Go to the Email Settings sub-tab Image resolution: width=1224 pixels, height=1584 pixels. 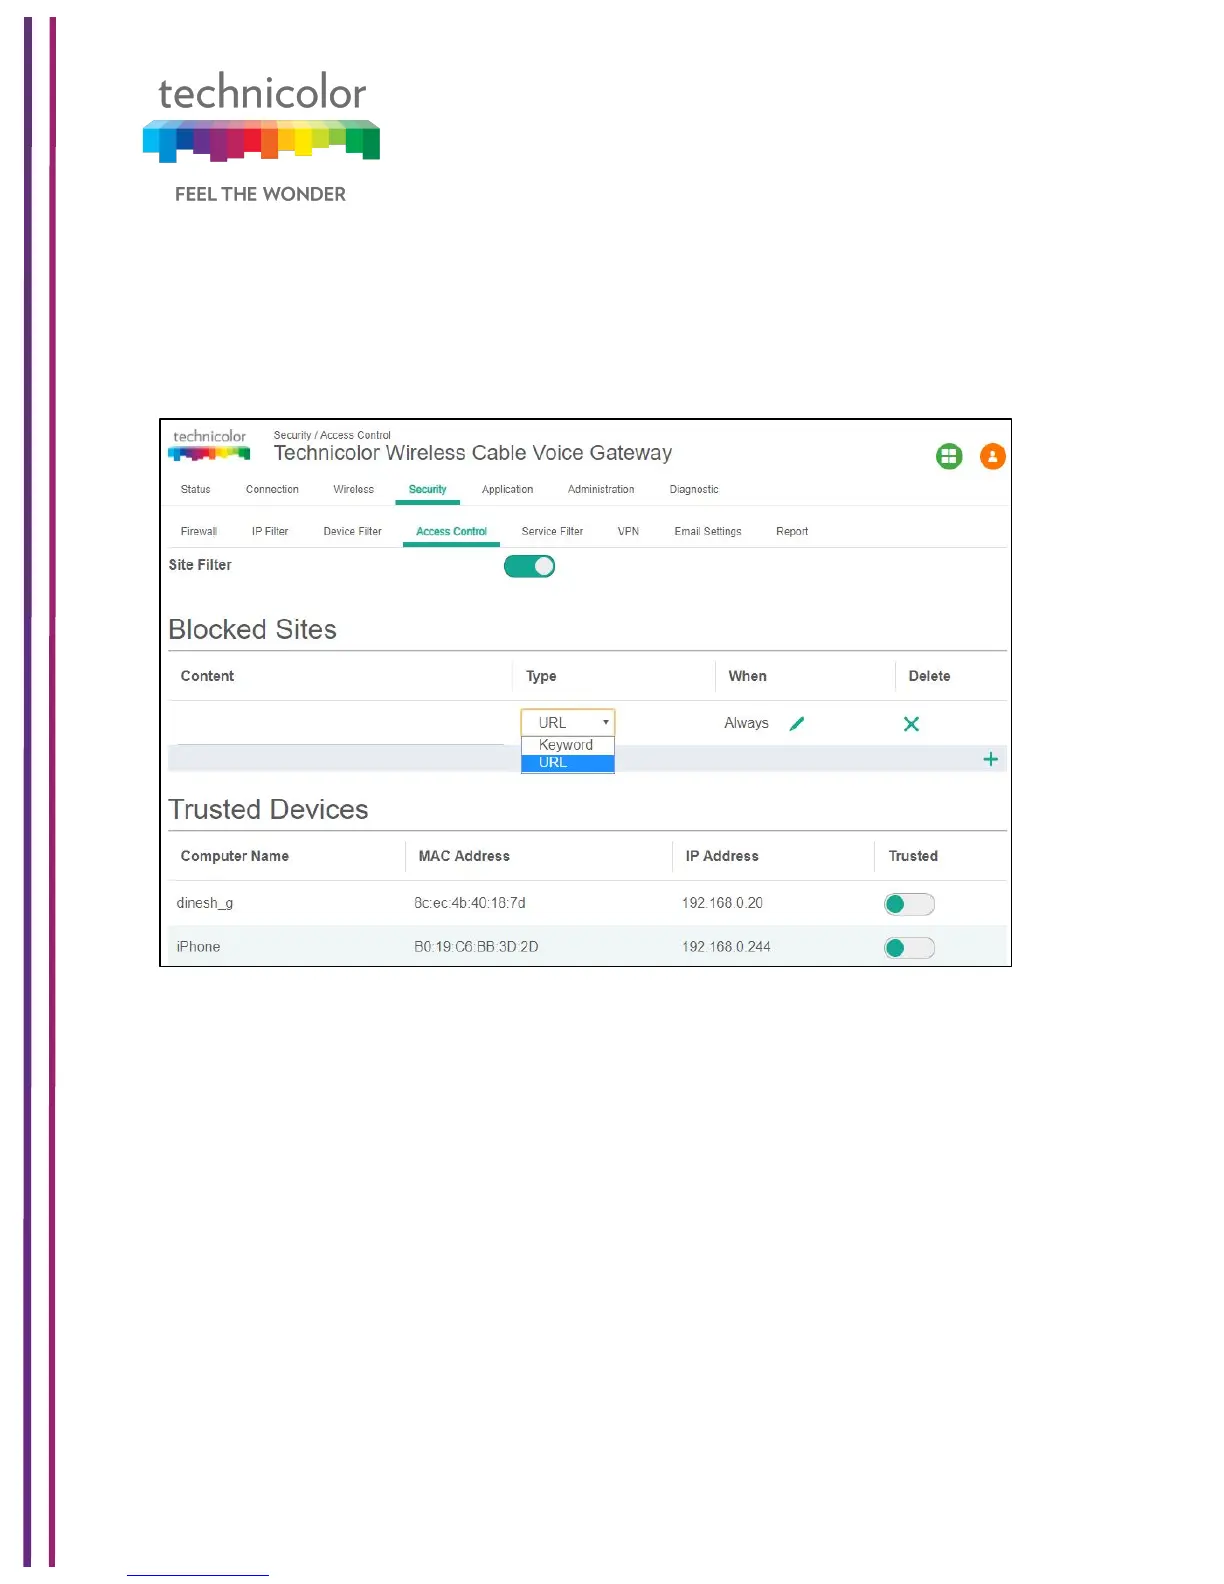coord(708,531)
